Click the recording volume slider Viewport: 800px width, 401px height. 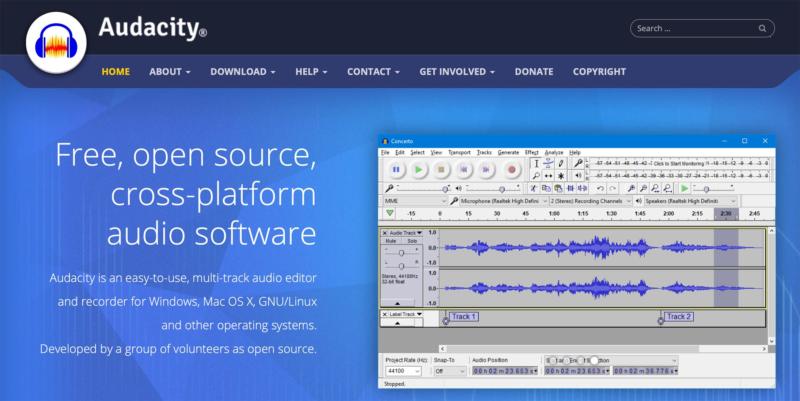(424, 189)
